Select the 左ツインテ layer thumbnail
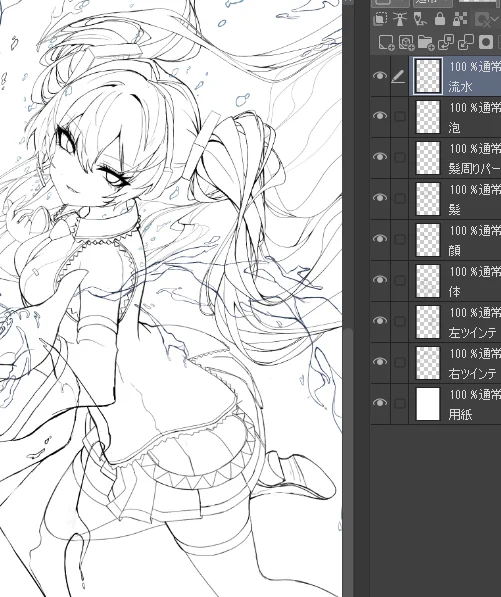Viewport: 501px width, 597px height. coord(428,322)
